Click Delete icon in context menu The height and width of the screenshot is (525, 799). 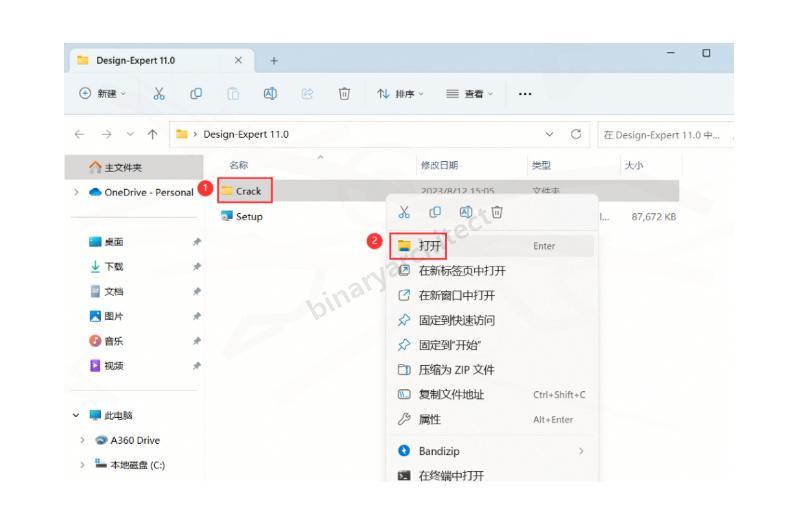tap(497, 212)
